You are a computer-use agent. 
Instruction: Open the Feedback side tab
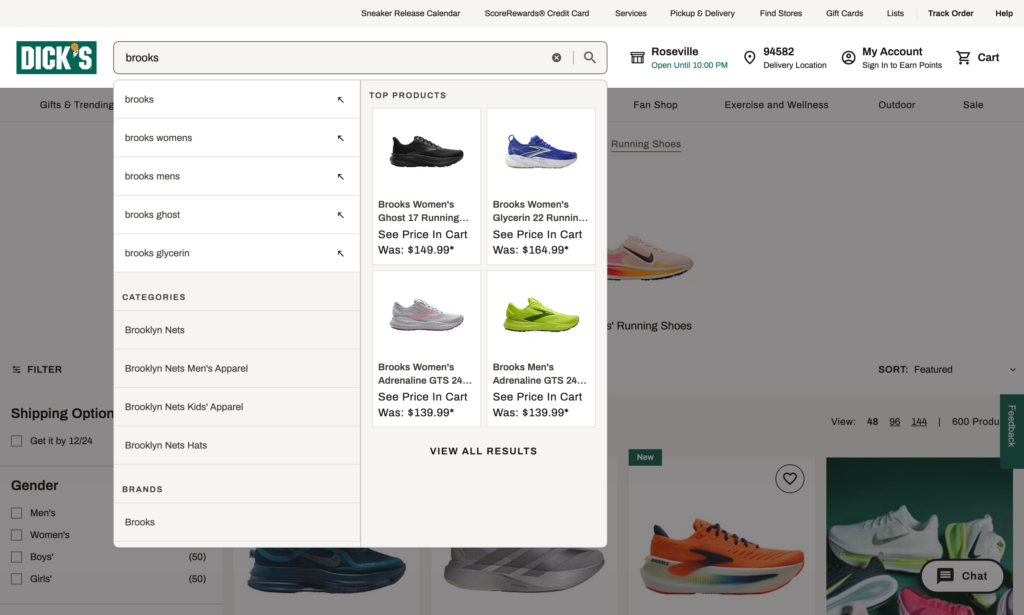1012,431
